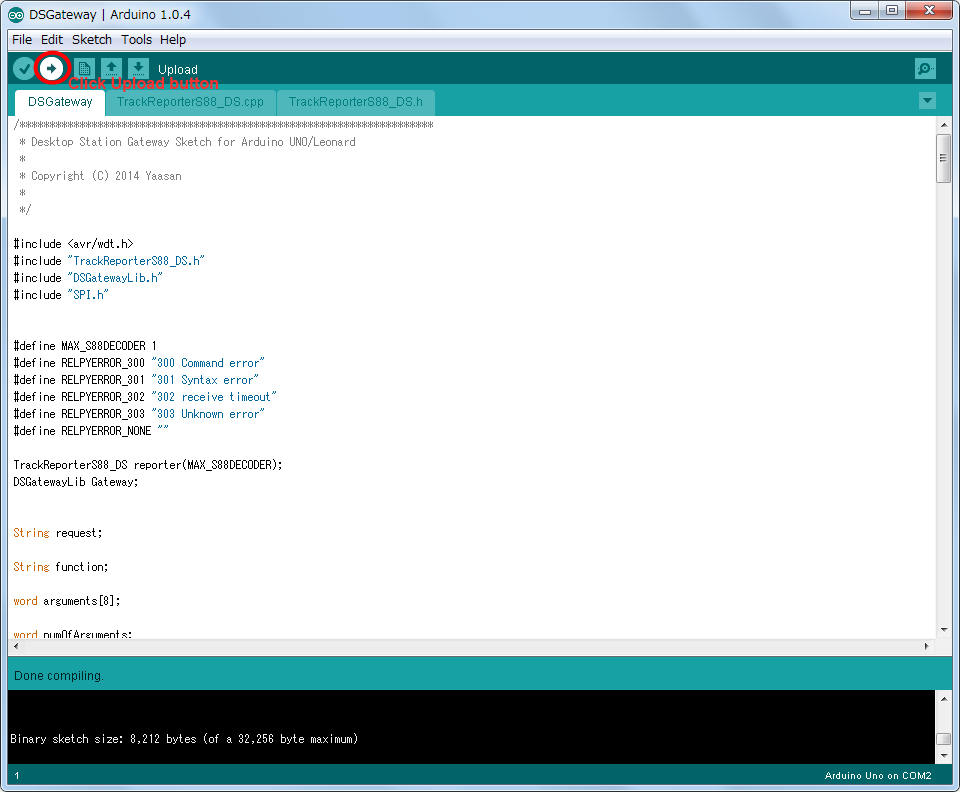The image size is (960, 792).
Task: Click the 'reporter(MAX_S88DECODER);' declaration line
Action: 148,465
